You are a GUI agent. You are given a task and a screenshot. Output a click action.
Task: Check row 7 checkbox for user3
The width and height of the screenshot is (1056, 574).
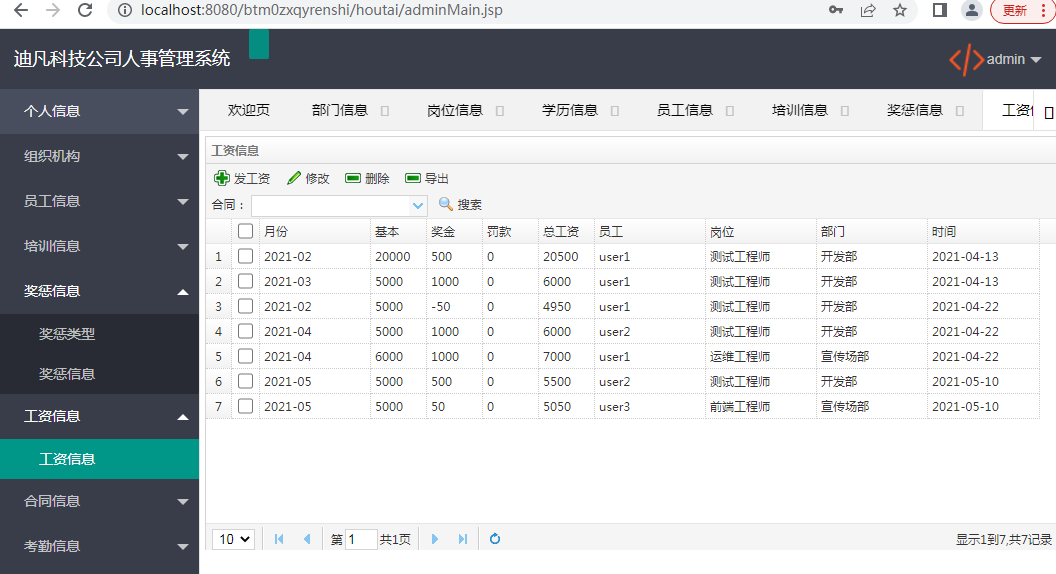(245, 406)
